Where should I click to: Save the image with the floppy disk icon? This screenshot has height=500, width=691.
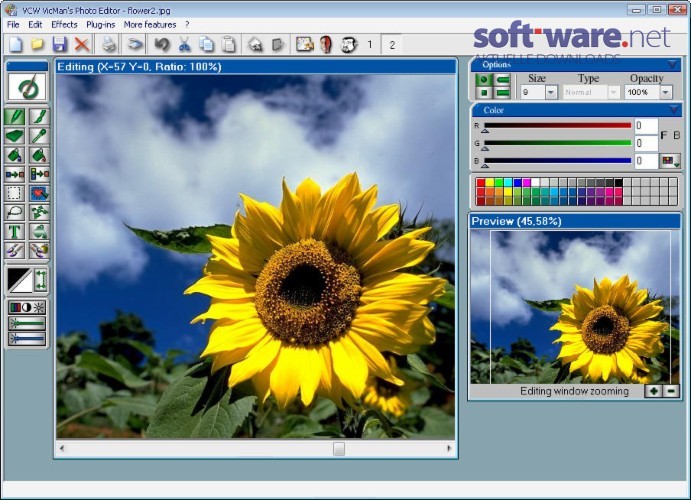(59, 44)
